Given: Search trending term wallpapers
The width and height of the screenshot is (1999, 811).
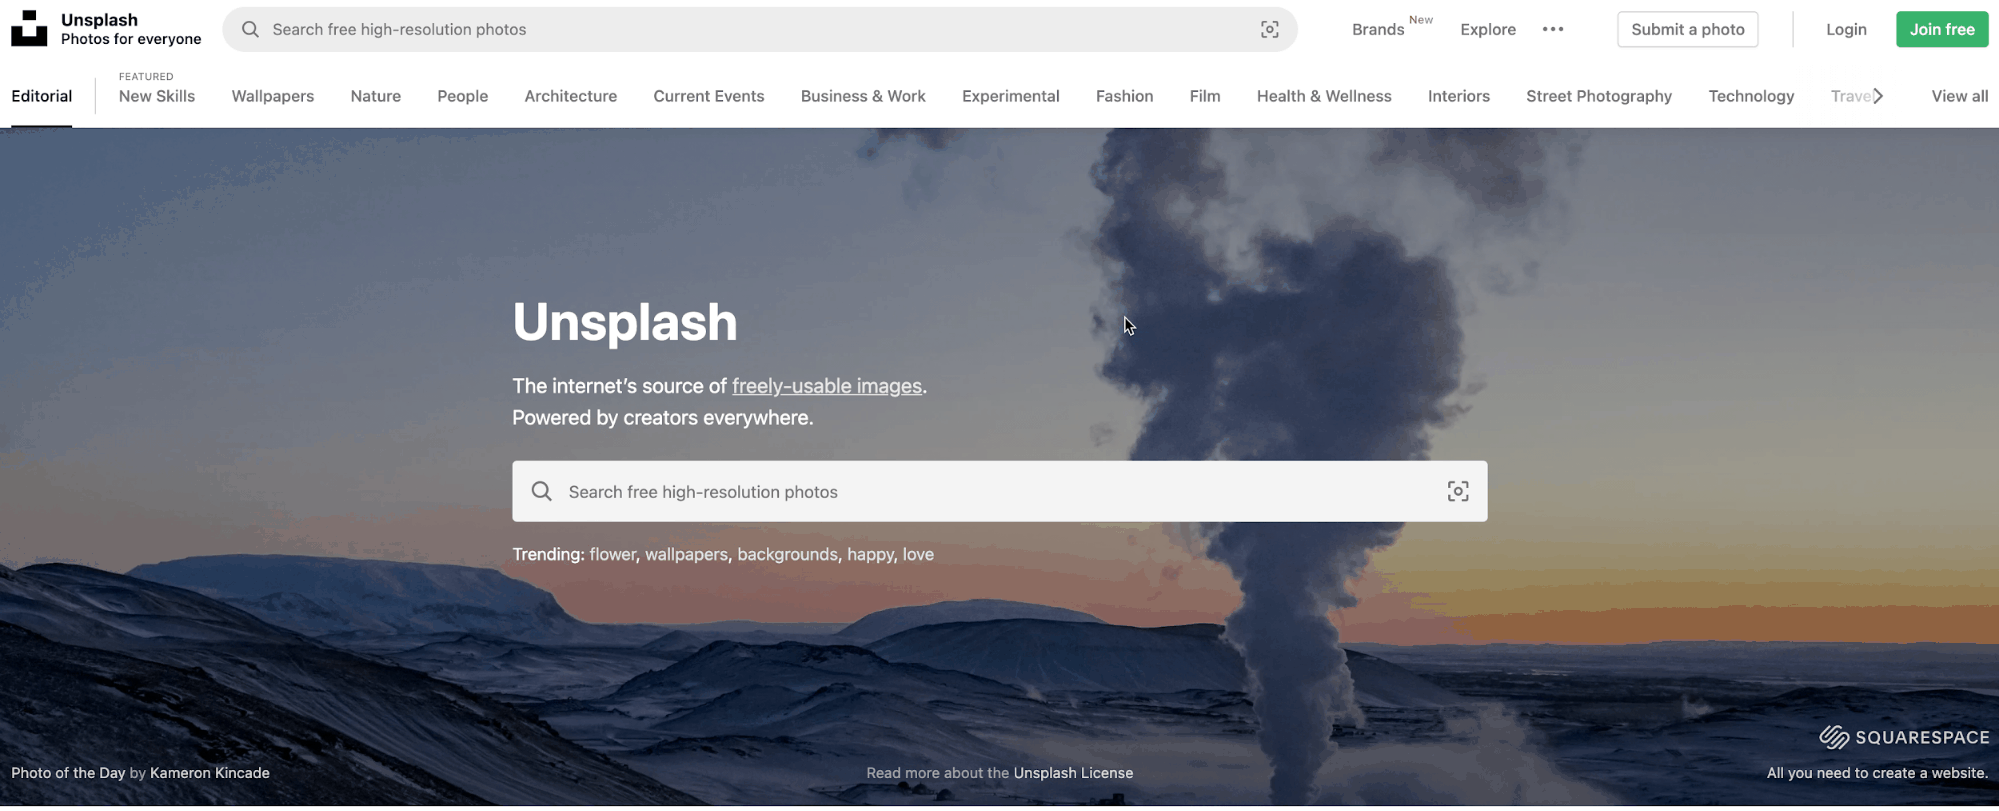Looking at the screenshot, I should click(x=686, y=554).
